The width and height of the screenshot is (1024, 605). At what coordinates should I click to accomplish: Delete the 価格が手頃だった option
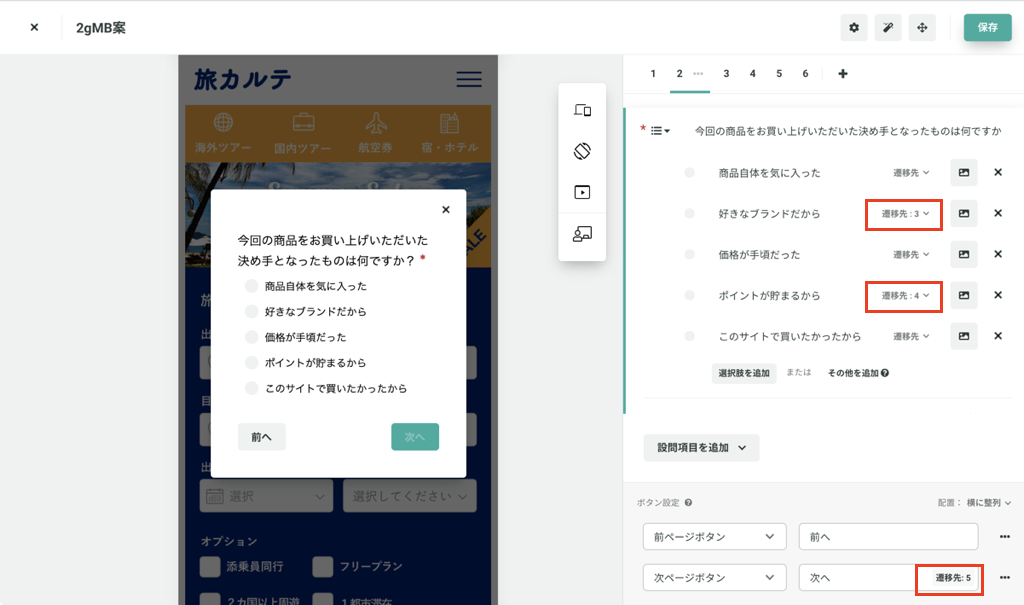(x=997, y=254)
